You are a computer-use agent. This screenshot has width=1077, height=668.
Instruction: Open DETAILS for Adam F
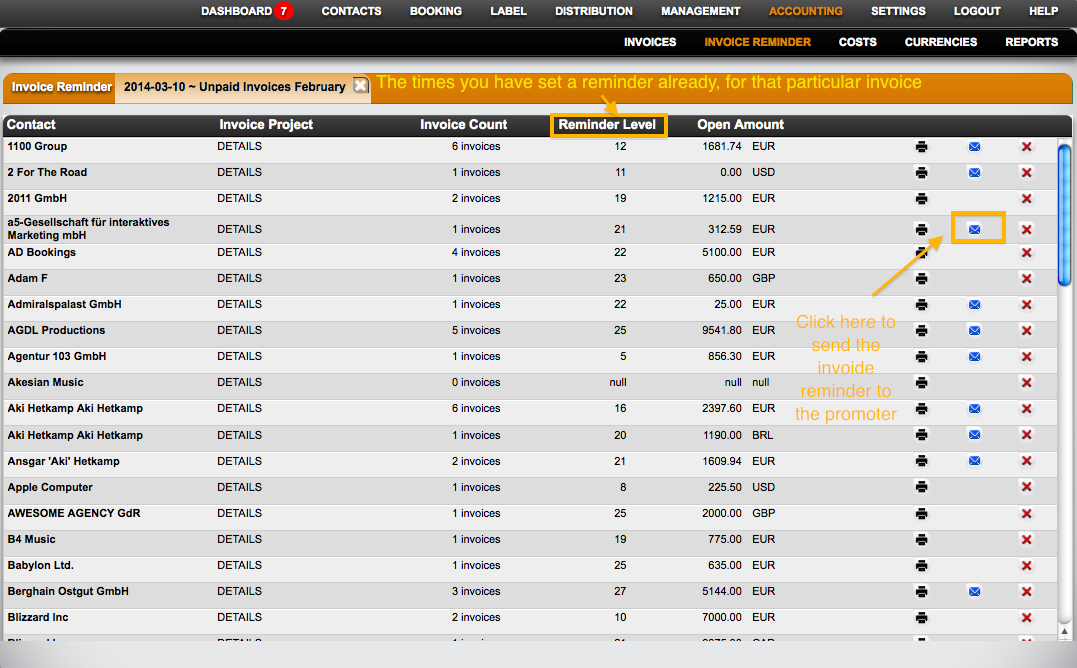239,278
